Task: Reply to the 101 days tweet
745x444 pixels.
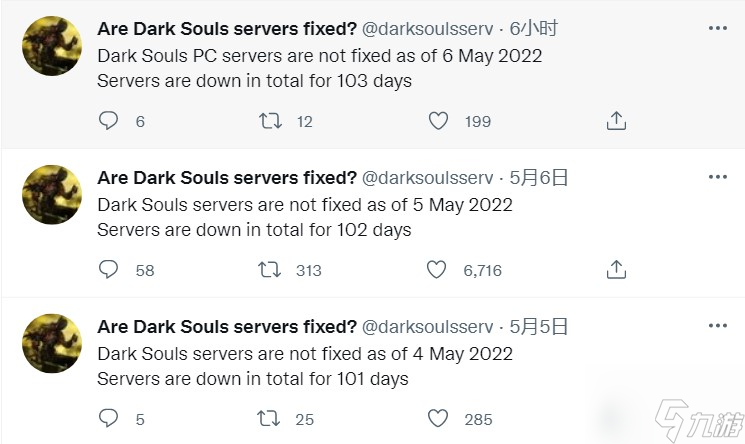Action: click(108, 418)
